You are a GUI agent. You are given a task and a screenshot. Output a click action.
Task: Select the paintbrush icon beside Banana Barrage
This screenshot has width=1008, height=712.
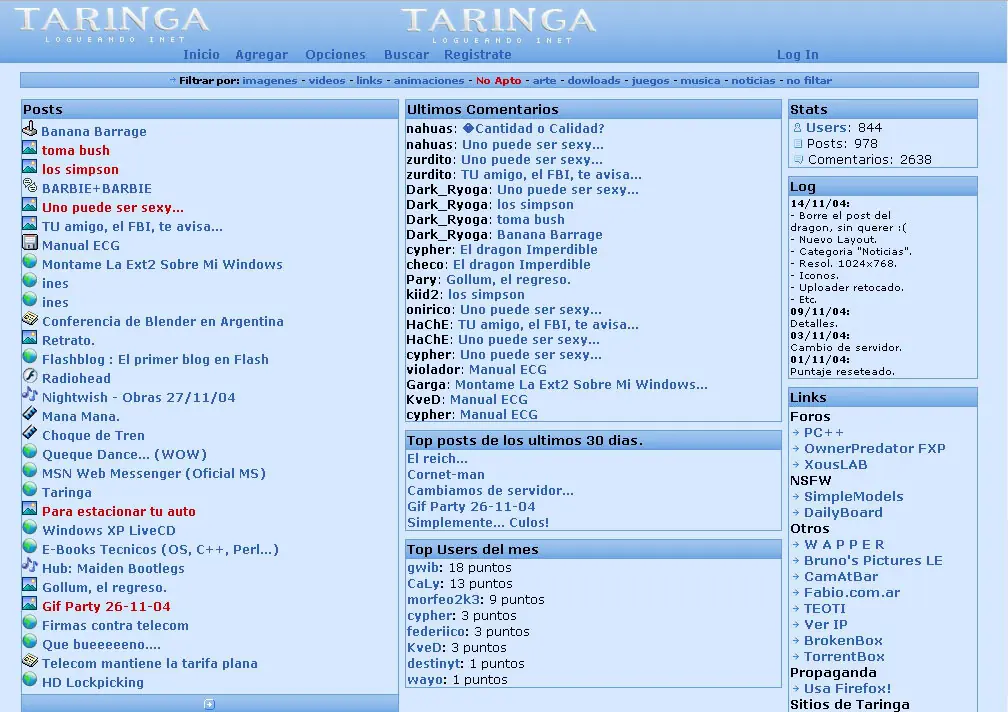(27, 131)
